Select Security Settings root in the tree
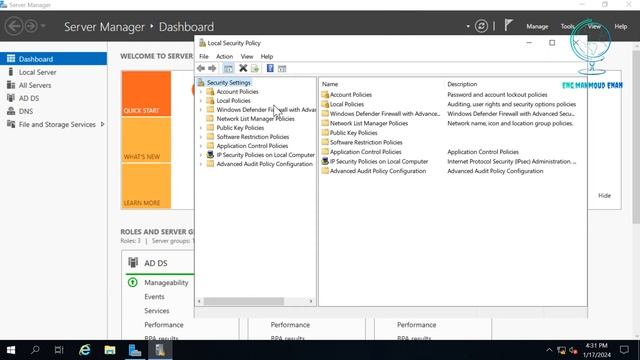 (229, 82)
